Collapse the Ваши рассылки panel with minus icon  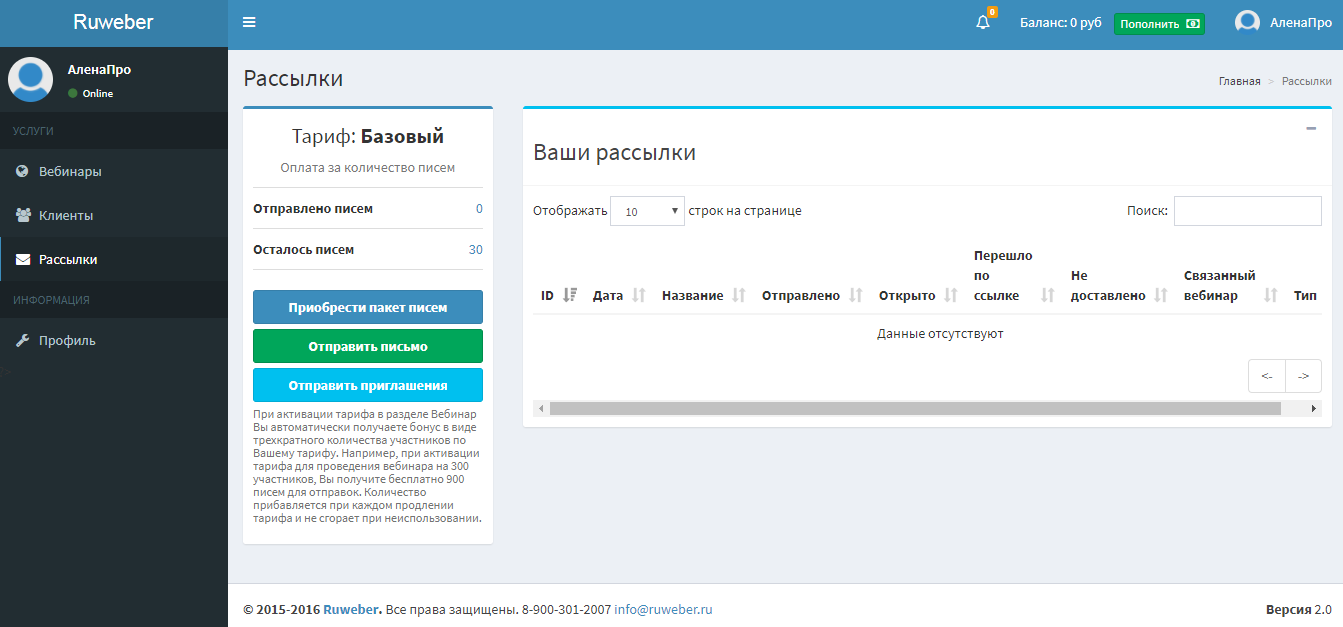(1311, 128)
